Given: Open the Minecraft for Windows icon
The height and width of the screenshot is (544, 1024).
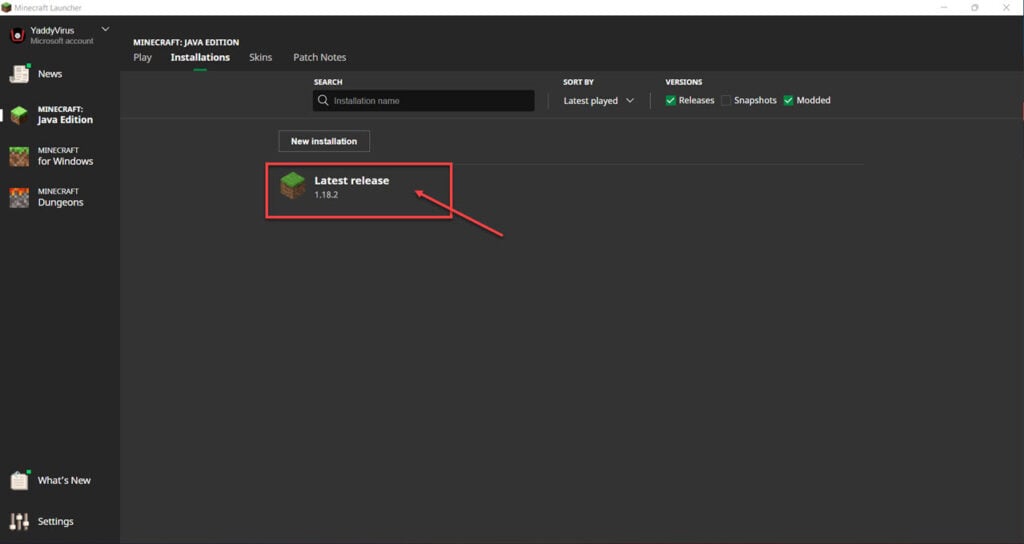Looking at the screenshot, I should (19, 156).
